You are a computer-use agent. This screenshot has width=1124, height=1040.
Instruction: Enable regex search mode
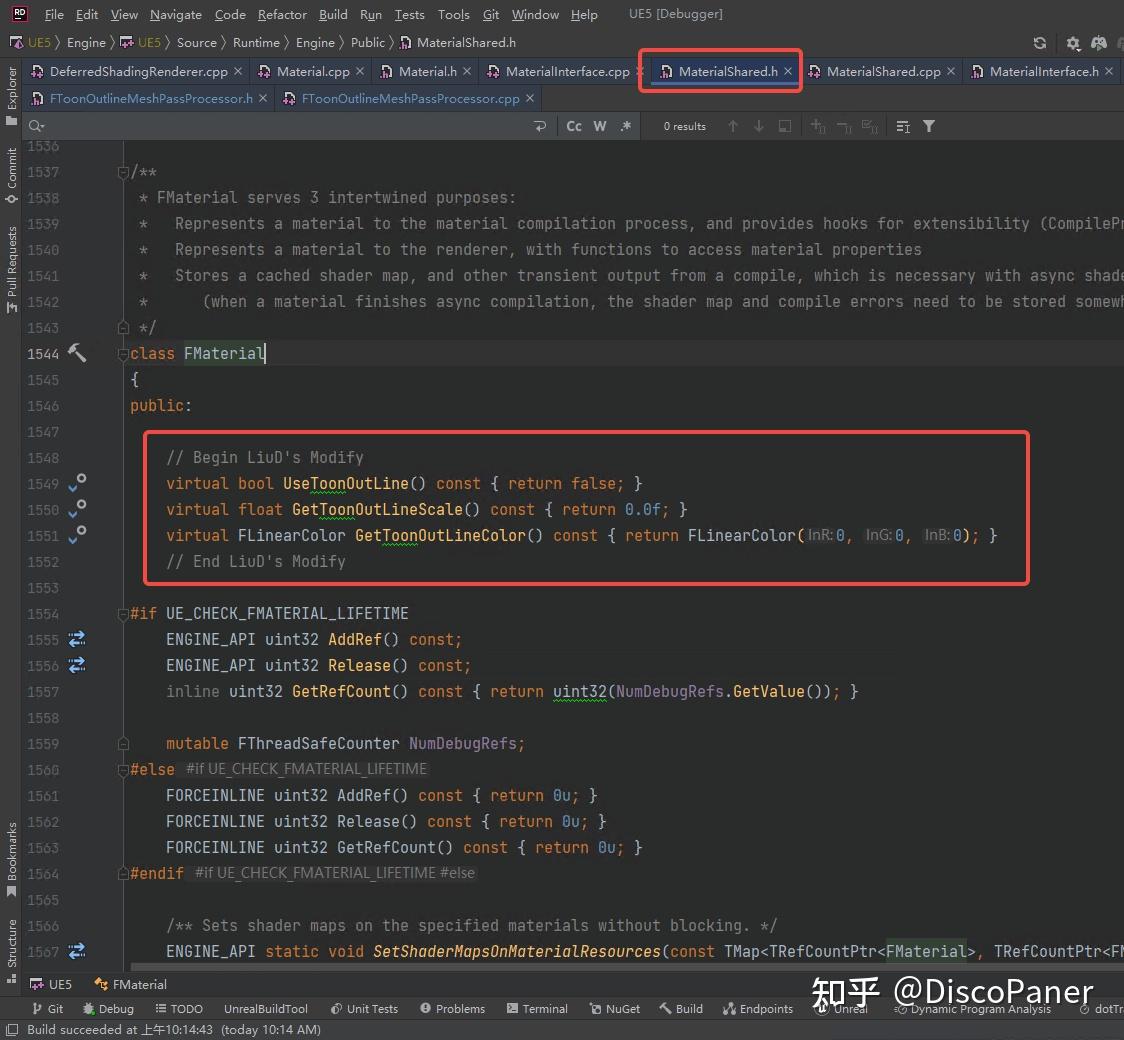click(x=624, y=126)
